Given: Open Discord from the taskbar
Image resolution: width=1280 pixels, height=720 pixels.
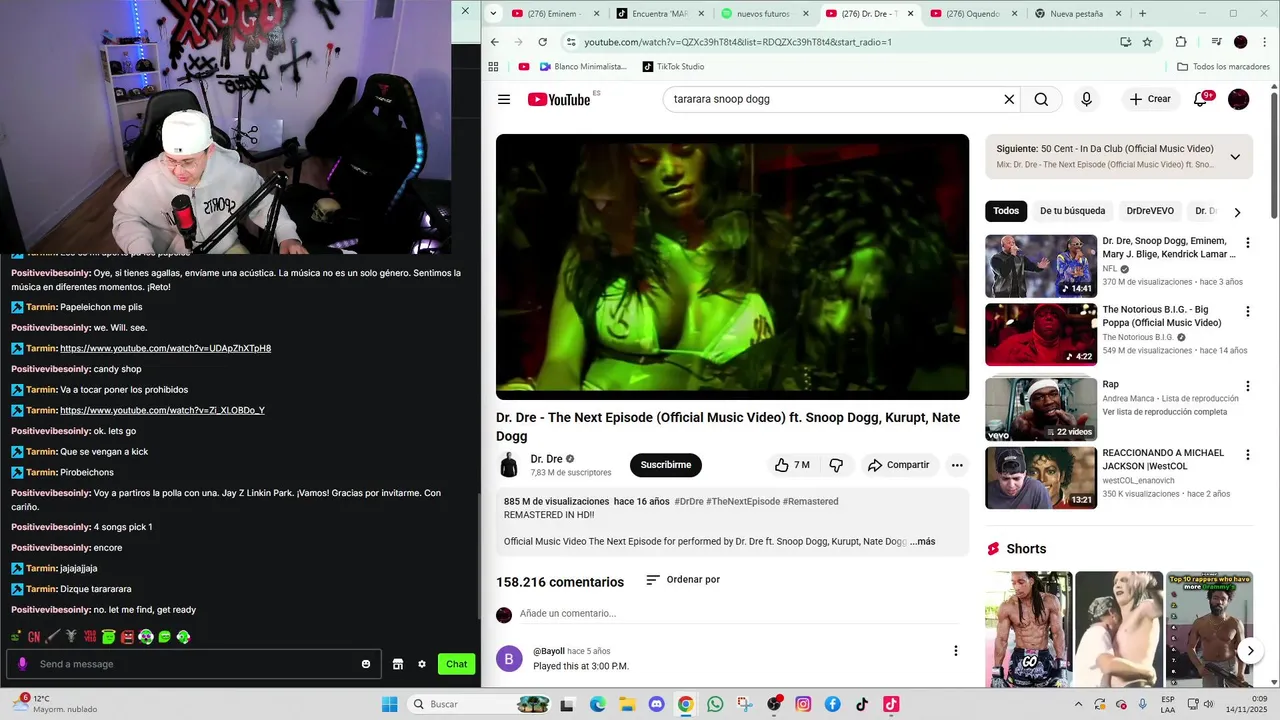Looking at the screenshot, I should click(656, 704).
